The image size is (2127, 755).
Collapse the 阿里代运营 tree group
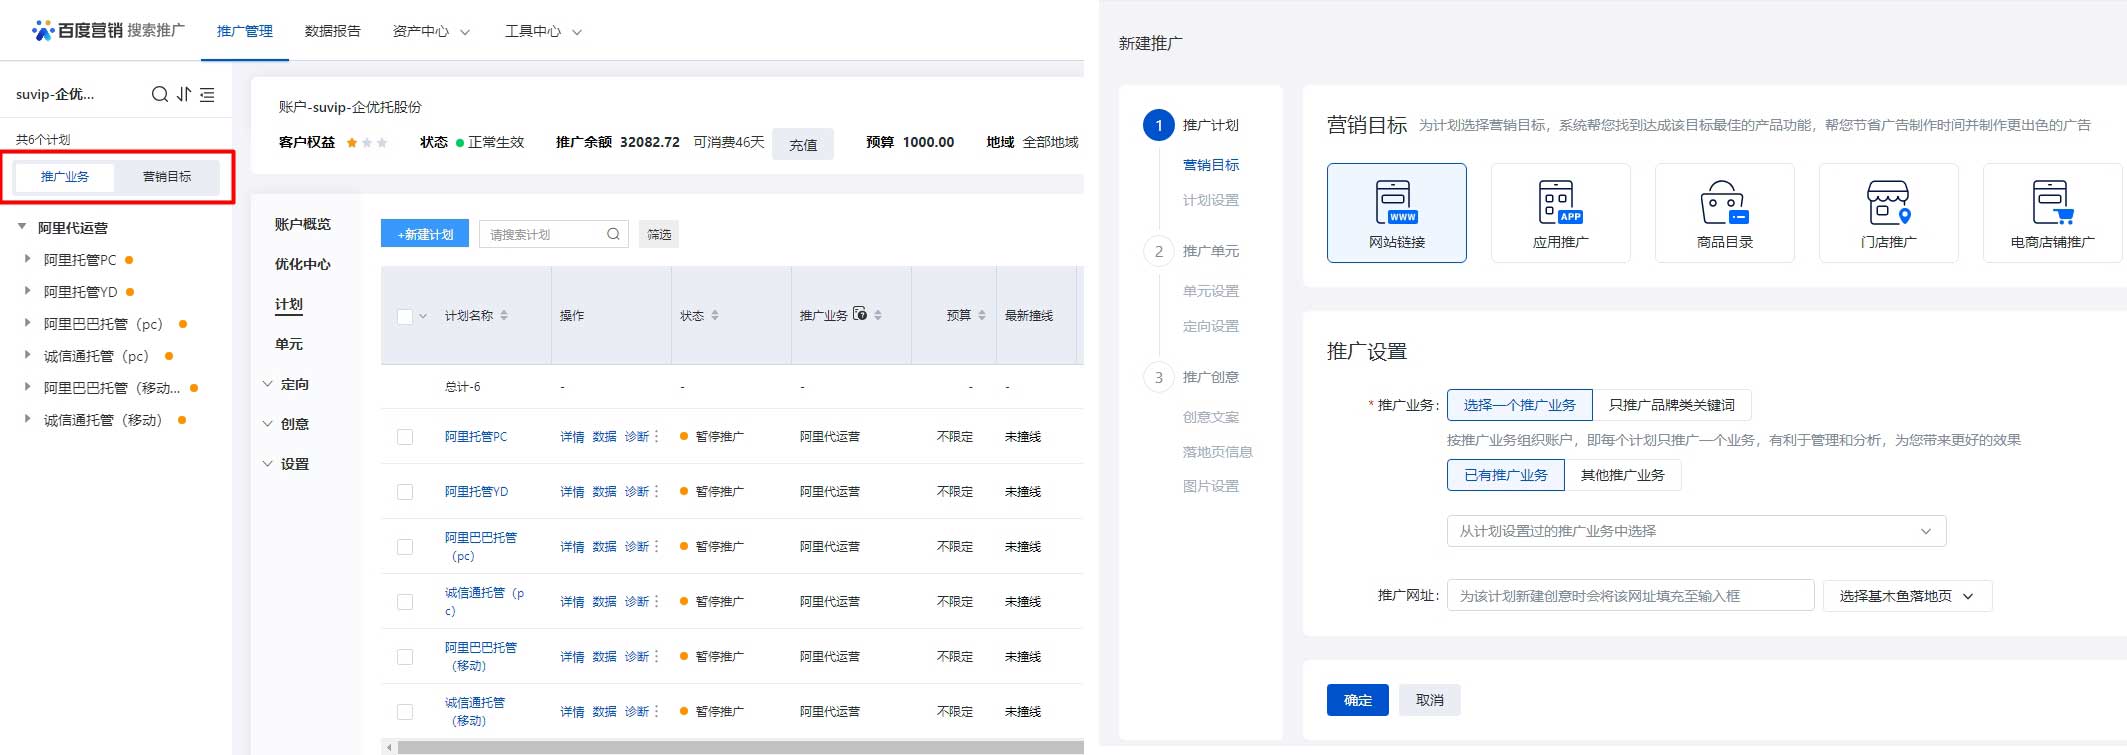(22, 227)
